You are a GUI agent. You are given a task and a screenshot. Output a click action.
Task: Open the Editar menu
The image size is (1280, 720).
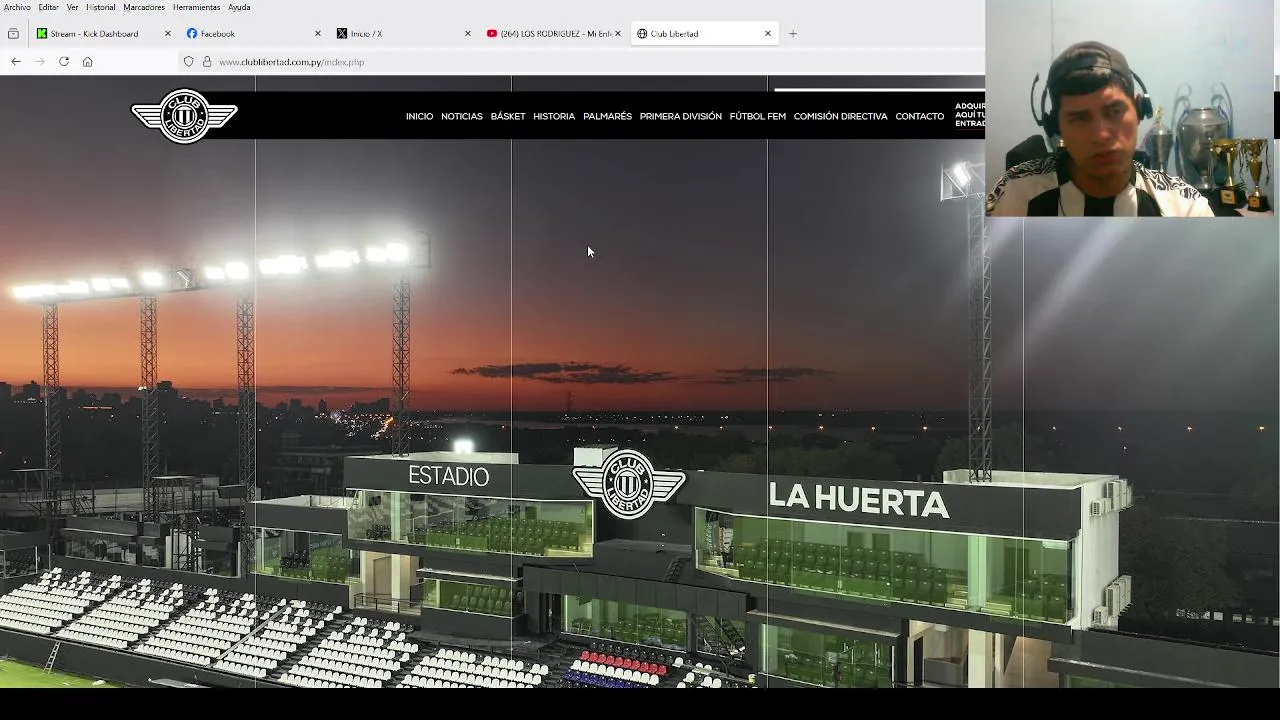[48, 7]
